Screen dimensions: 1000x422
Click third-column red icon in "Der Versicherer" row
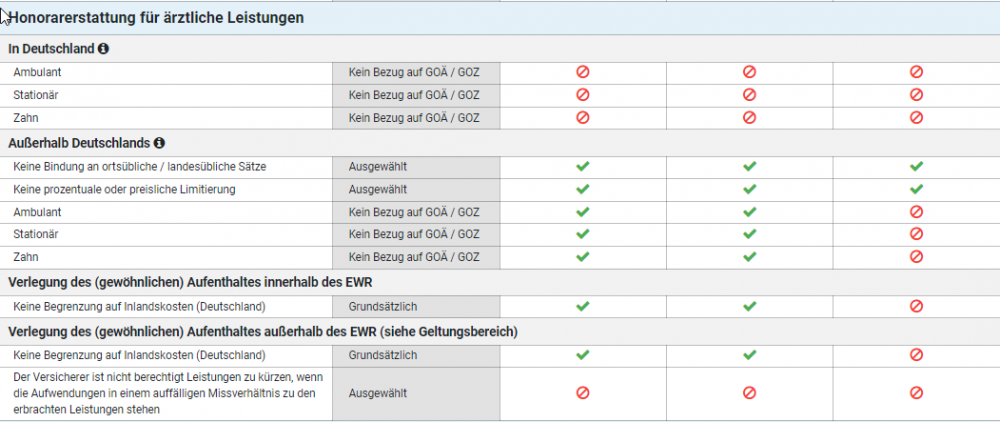coord(916,393)
